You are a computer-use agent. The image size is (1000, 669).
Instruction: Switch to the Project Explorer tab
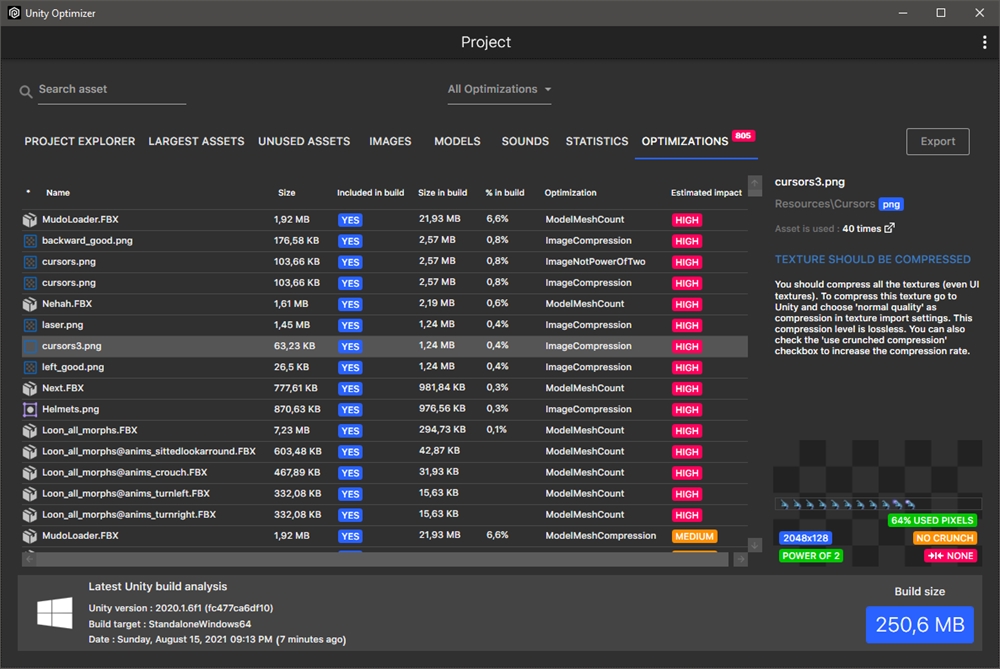[80, 141]
